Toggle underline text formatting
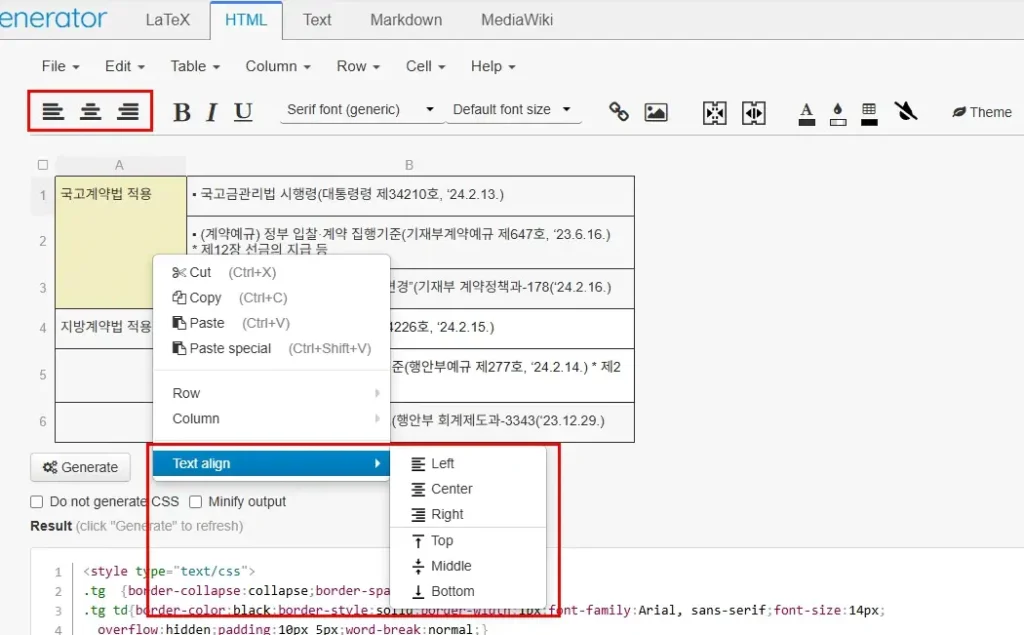The width and height of the screenshot is (1024, 635). click(x=243, y=112)
